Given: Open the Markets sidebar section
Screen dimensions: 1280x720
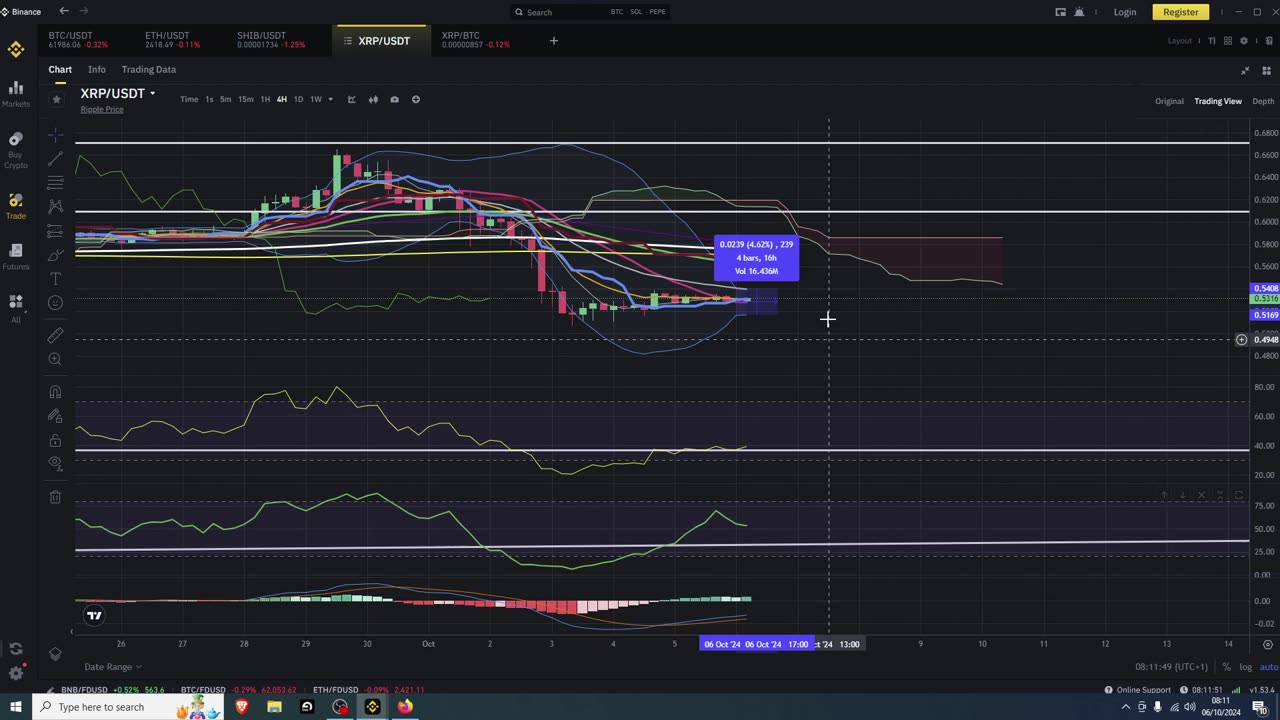Looking at the screenshot, I should tap(16, 93).
